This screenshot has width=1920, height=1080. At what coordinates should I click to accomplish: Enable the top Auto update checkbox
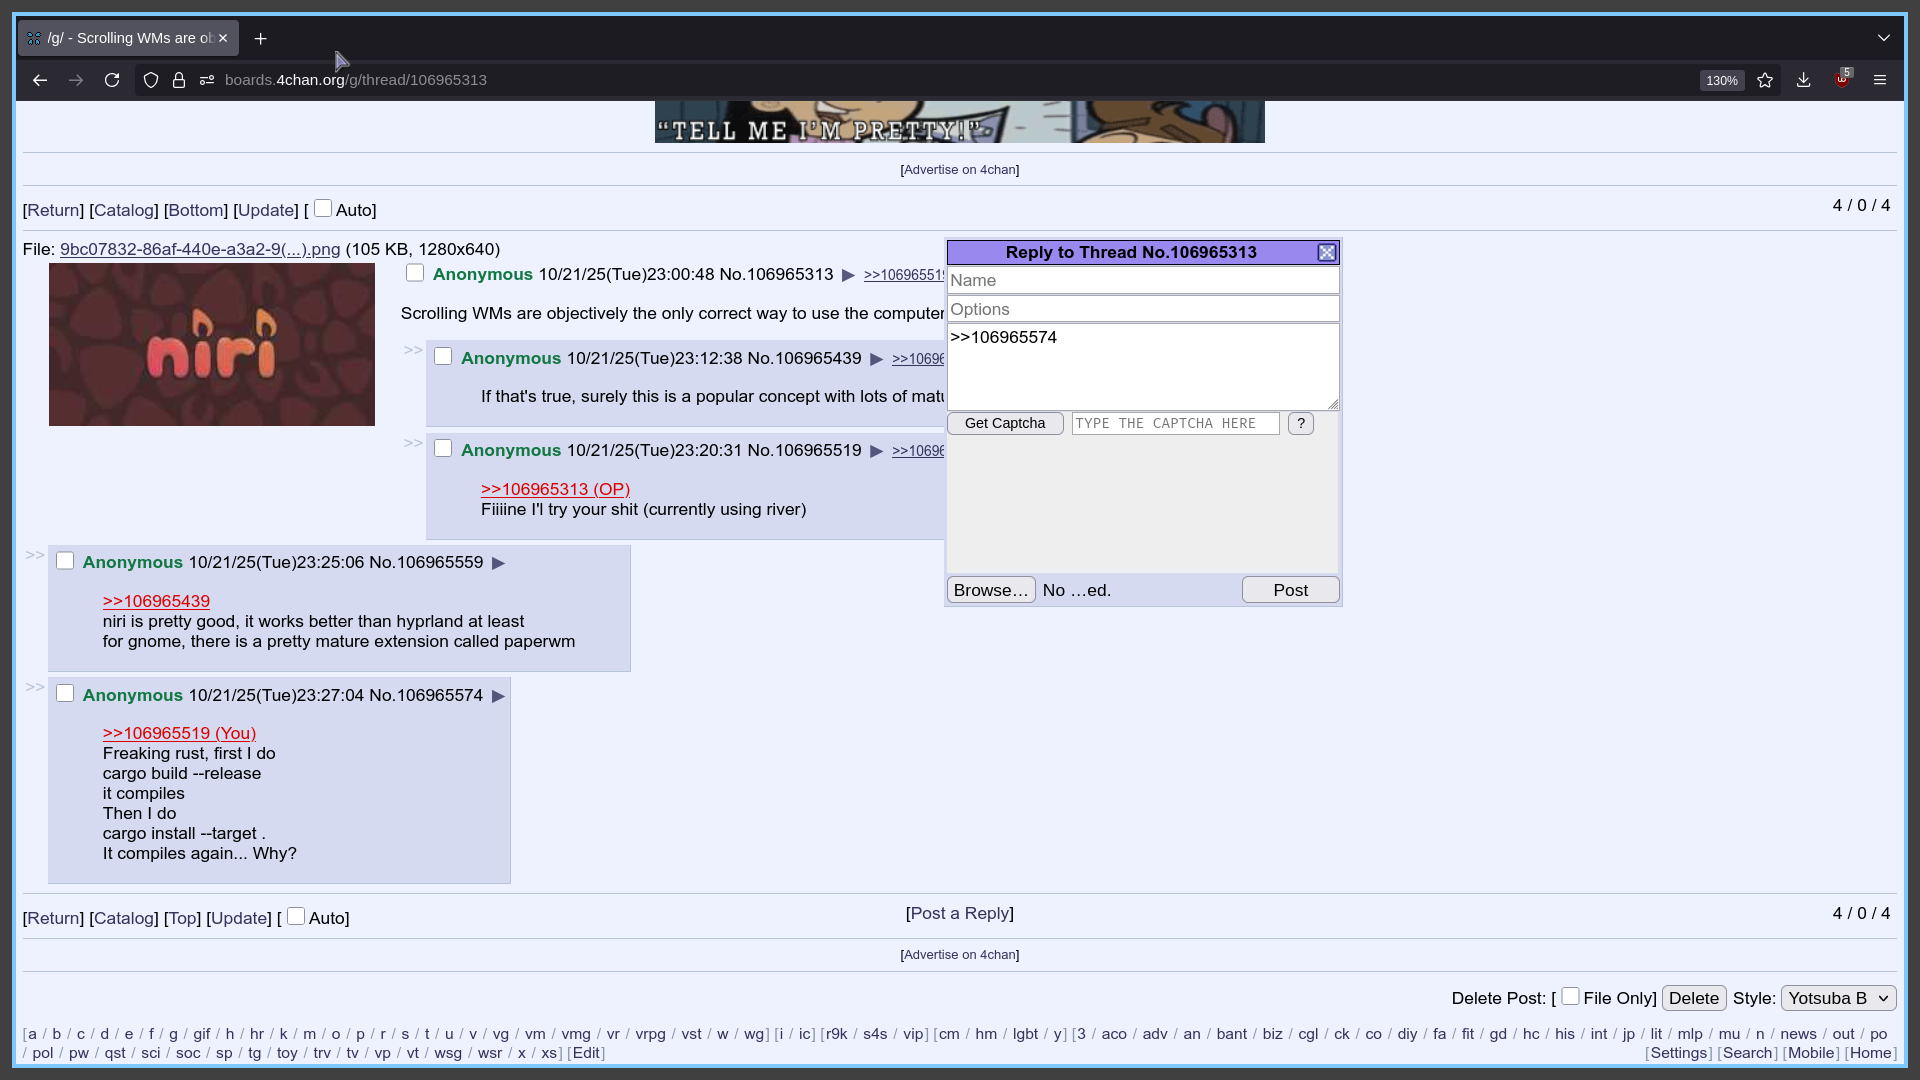click(323, 209)
